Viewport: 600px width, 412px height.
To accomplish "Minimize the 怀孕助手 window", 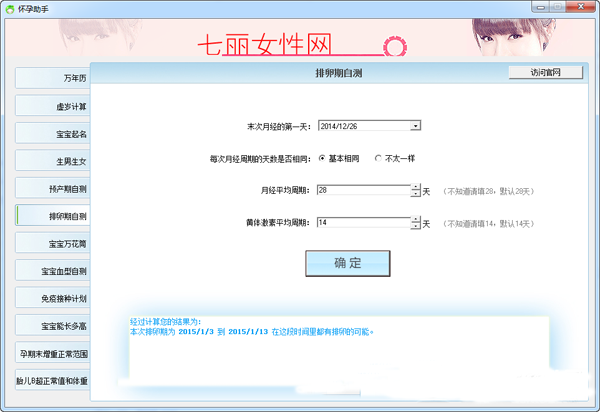I will click(x=541, y=7).
